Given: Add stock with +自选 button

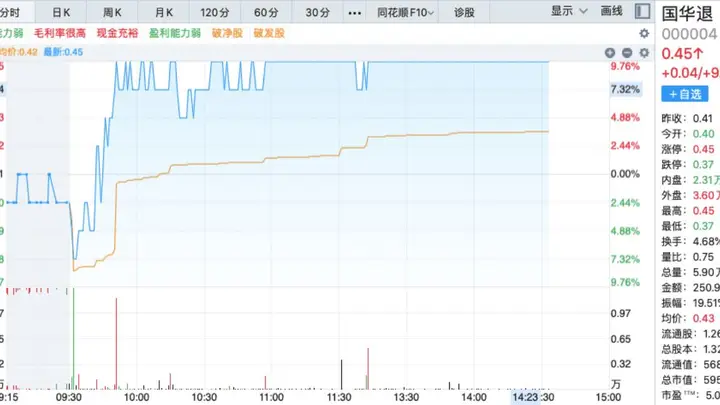Looking at the screenshot, I should pyautogui.click(x=685, y=94).
